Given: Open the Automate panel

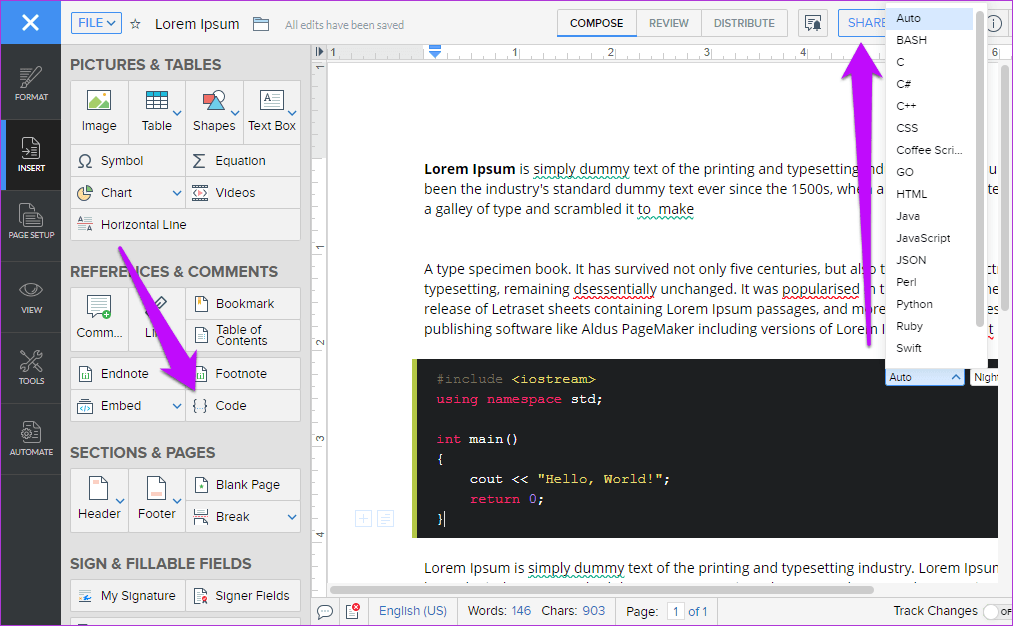Looking at the screenshot, I should click(31, 439).
